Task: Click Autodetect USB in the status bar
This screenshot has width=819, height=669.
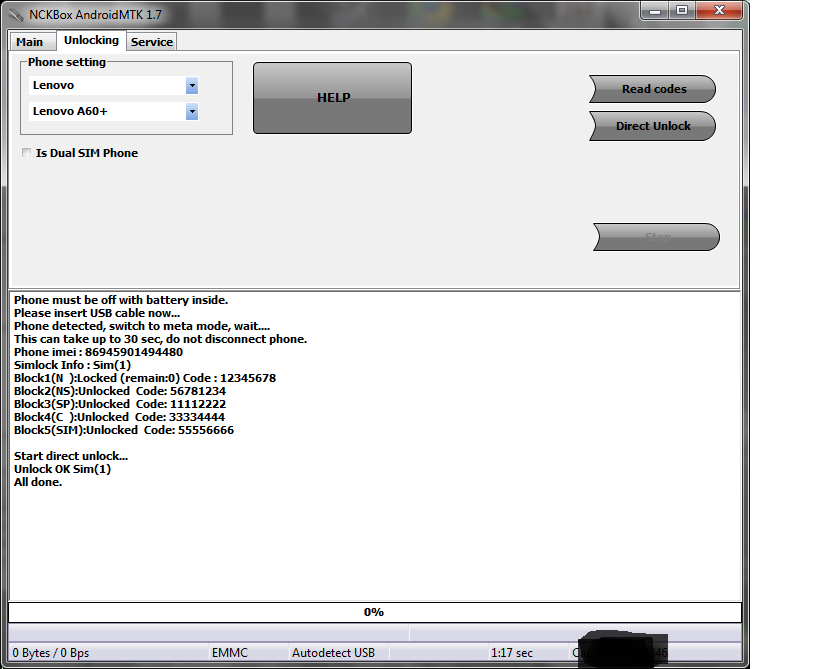Action: point(333,653)
